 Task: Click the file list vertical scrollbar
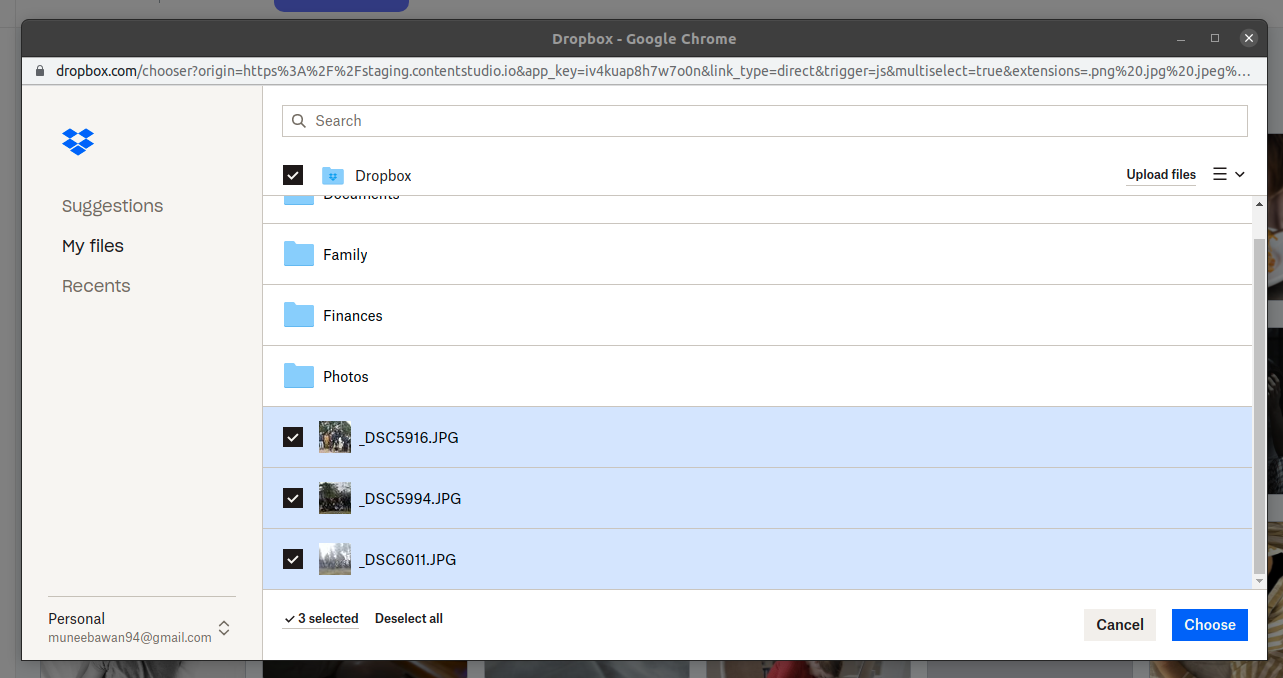pyautogui.click(x=1258, y=408)
